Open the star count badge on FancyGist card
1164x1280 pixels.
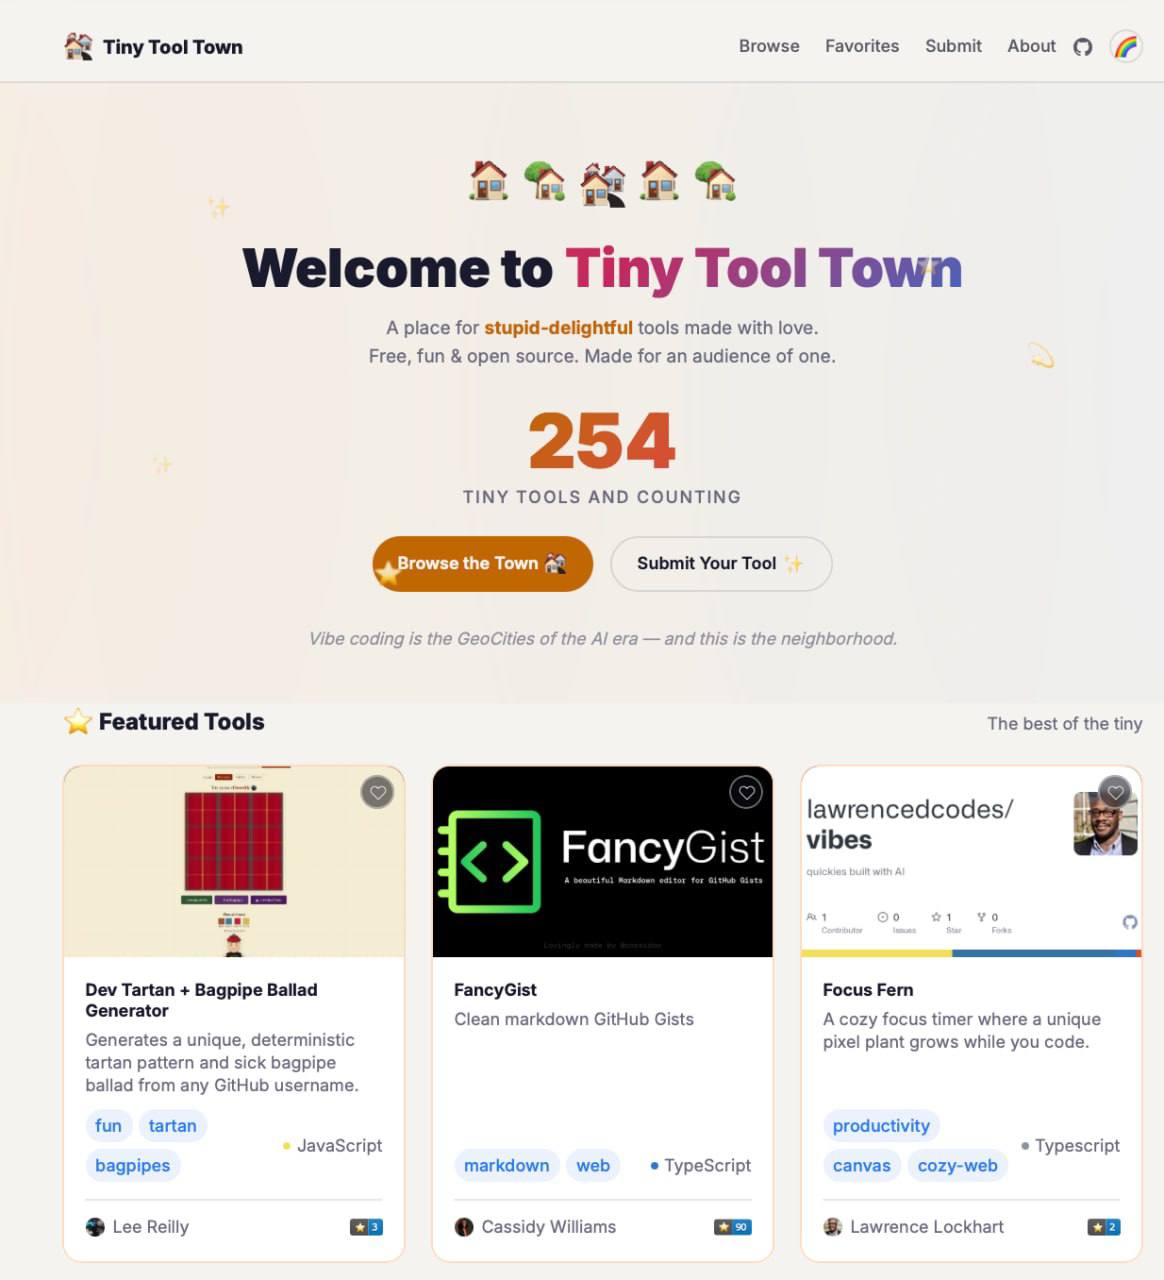point(733,1227)
